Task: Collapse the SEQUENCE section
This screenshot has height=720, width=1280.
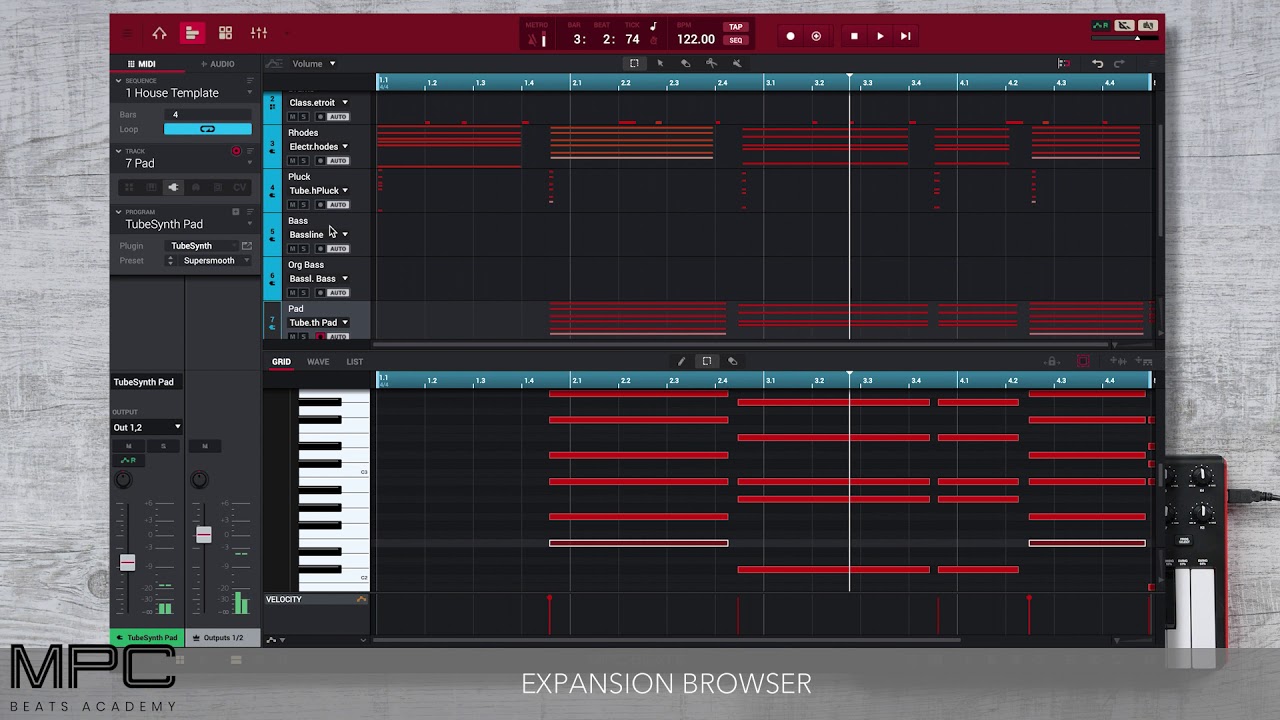Action: (118, 80)
